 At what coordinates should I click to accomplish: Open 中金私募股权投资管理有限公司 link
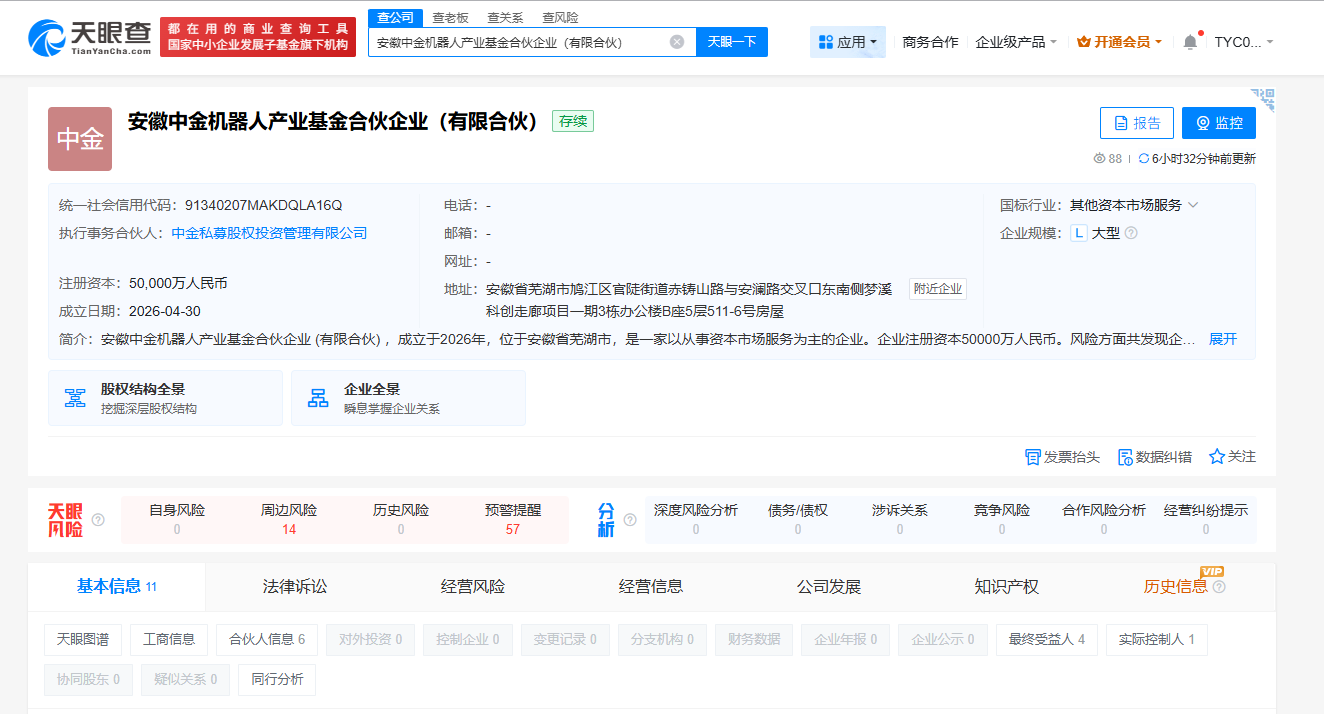(270, 233)
